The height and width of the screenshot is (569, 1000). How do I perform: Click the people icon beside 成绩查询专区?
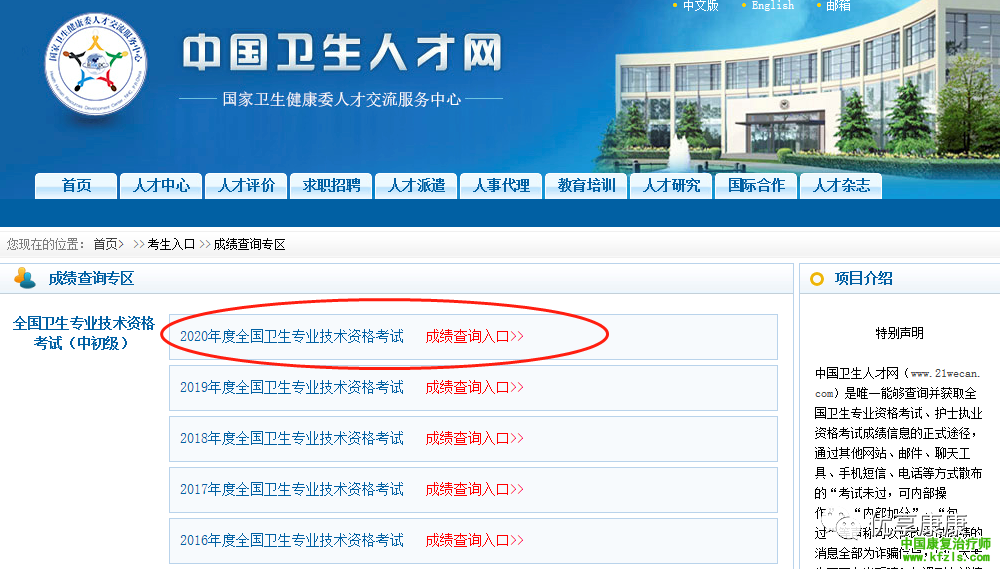(x=25, y=278)
